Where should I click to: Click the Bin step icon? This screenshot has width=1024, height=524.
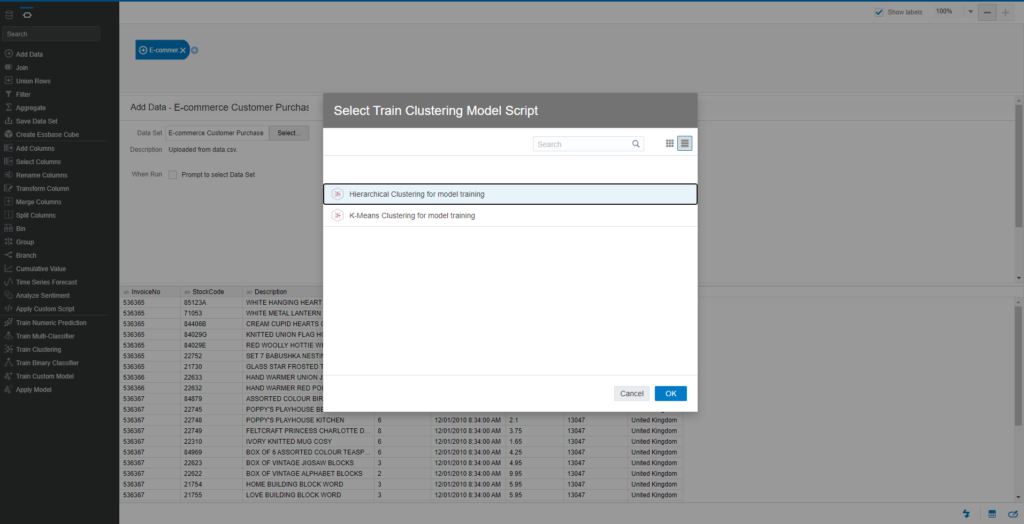(x=8, y=229)
